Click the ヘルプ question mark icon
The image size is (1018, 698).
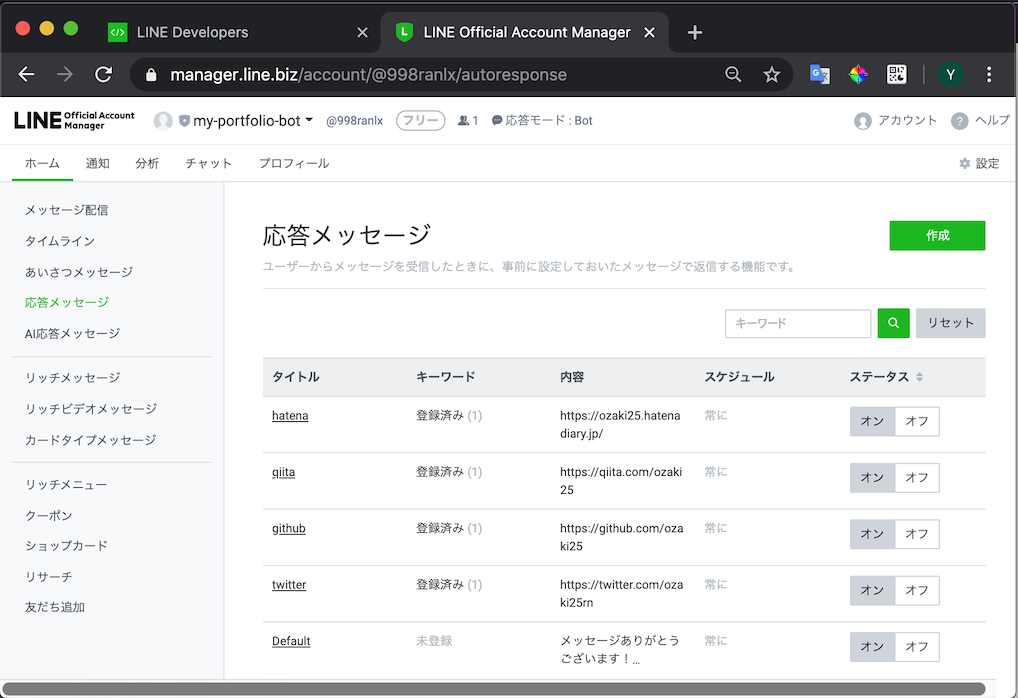[x=960, y=121]
